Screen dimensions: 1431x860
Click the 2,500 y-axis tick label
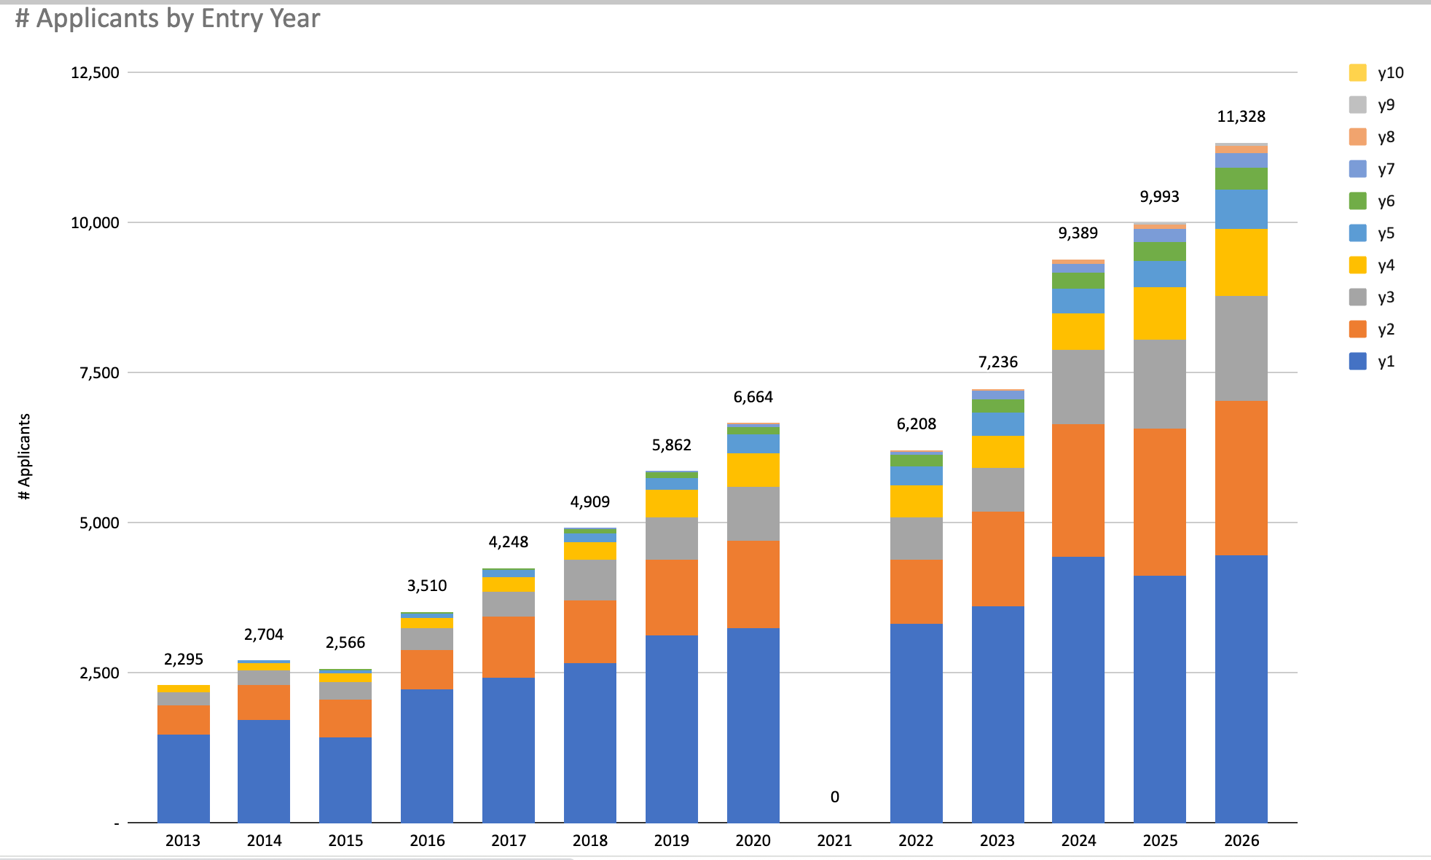tap(99, 673)
